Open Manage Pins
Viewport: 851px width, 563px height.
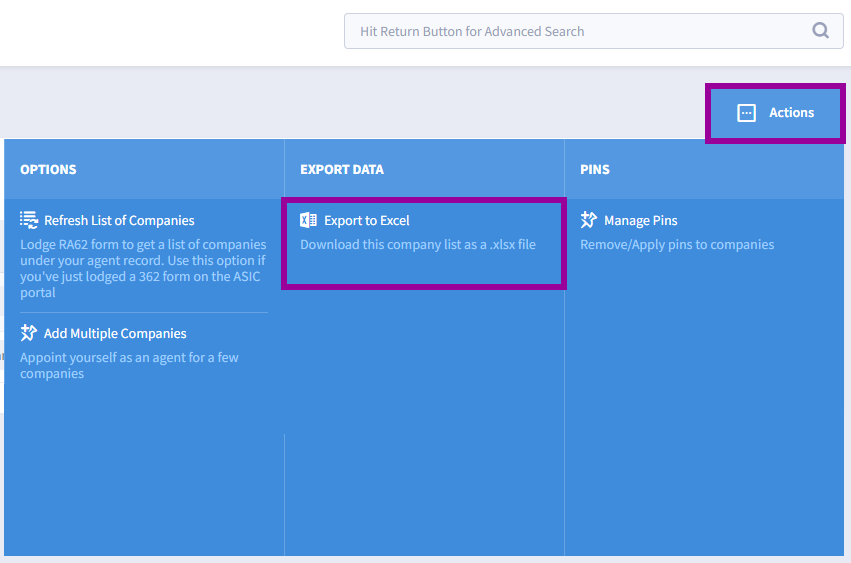pos(640,220)
